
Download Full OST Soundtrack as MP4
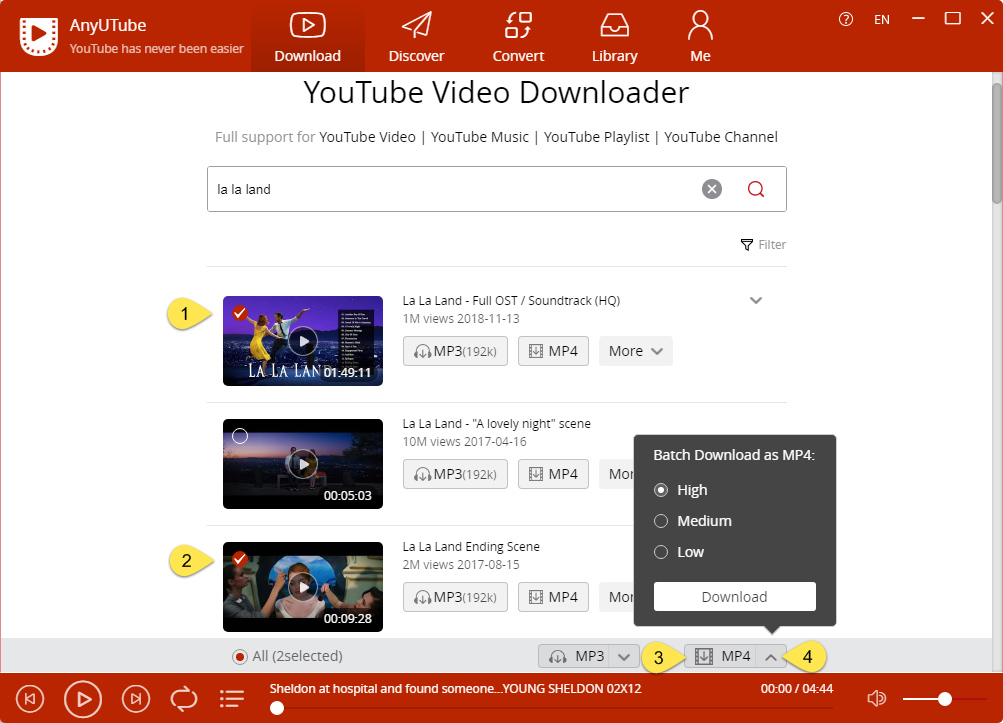point(553,351)
